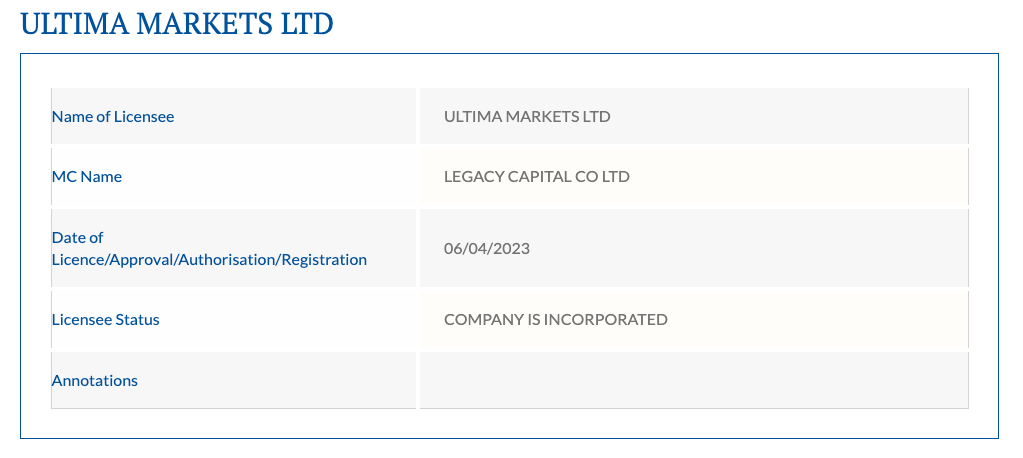Screen dimensions: 1023x458
Task: Select the Annotations label
Action: click(x=95, y=380)
